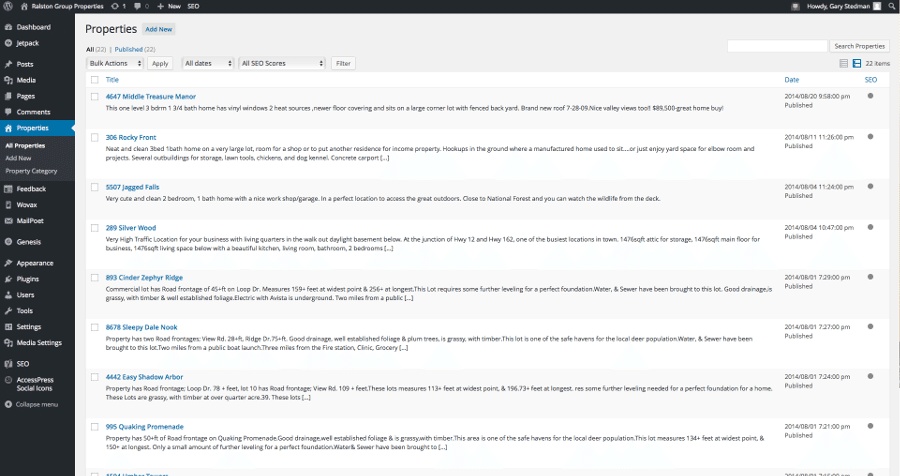Click the MailPoet envelope icon
The height and width of the screenshot is (476, 900).
point(8,220)
